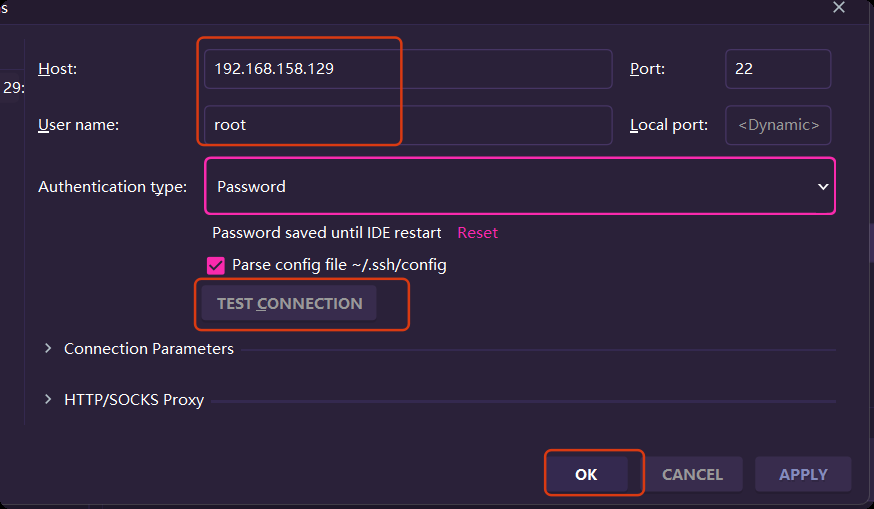Close the SSH configuration dialog
Image resolution: width=874 pixels, height=509 pixels.
(x=838, y=7)
